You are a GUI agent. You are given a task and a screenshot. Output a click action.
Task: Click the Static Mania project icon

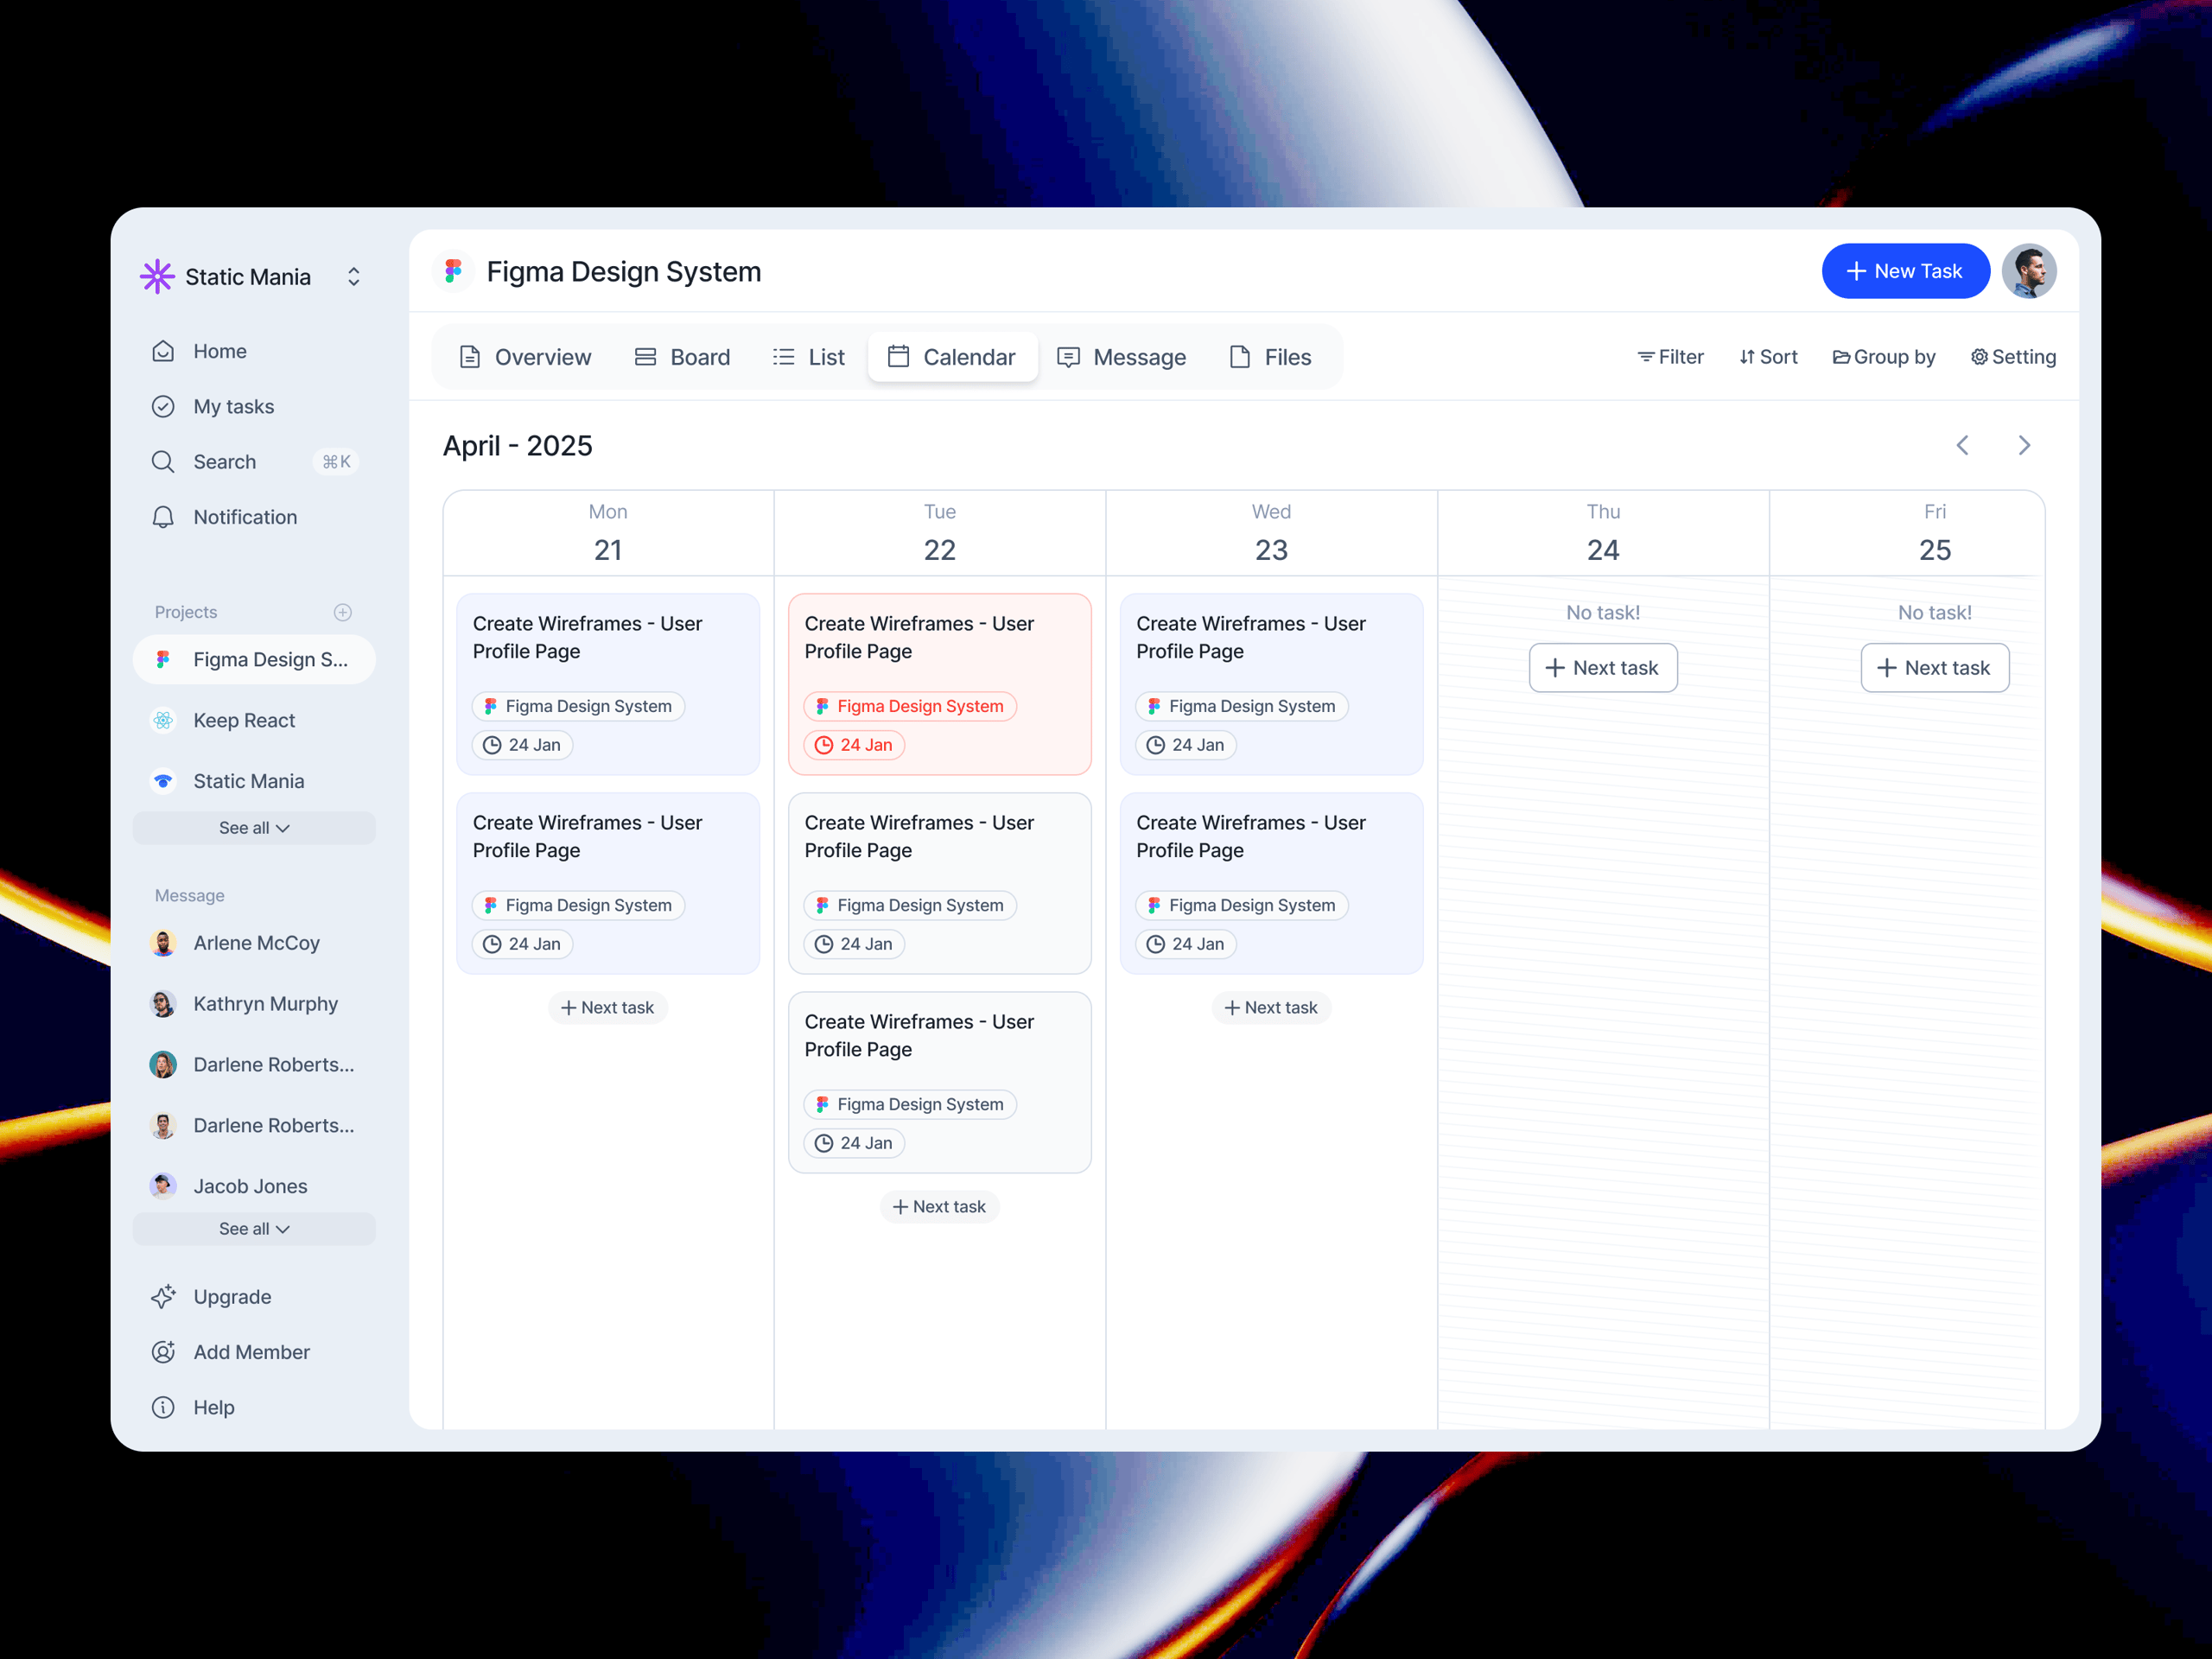point(163,781)
